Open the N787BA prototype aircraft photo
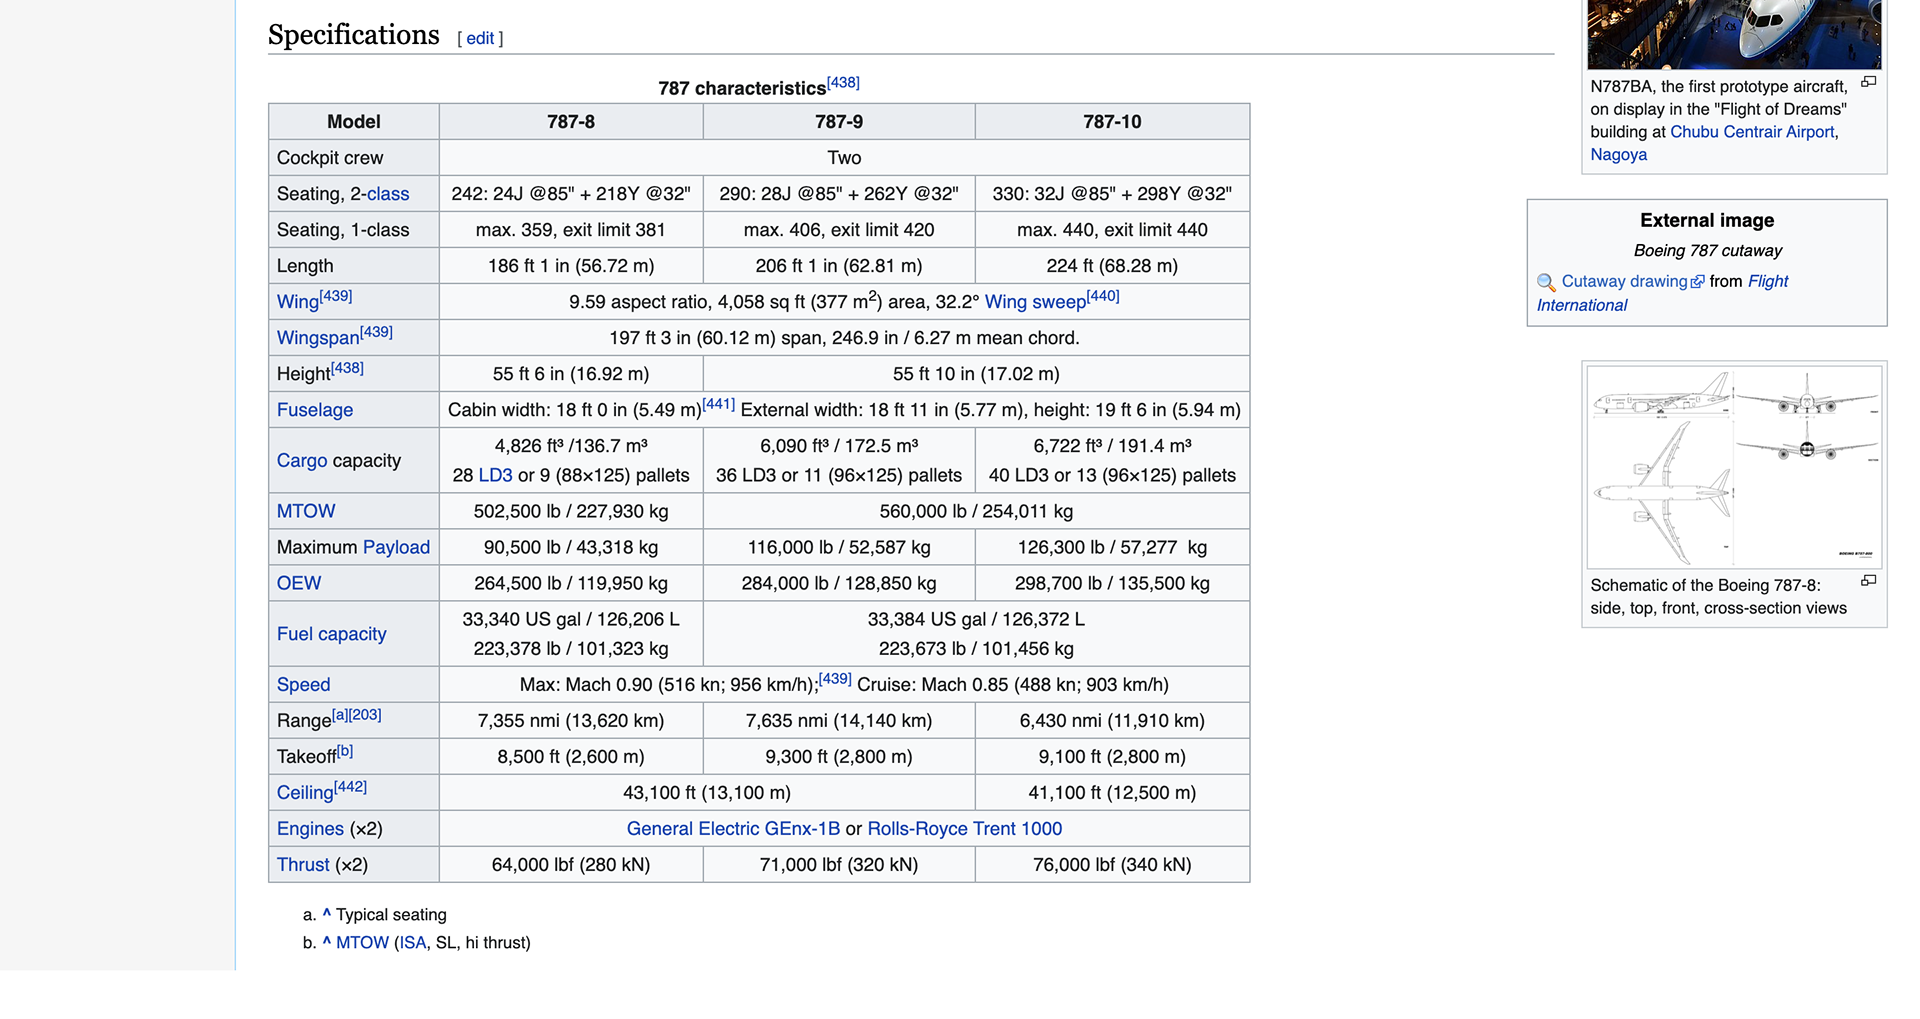1920x1019 pixels. click(x=1734, y=34)
